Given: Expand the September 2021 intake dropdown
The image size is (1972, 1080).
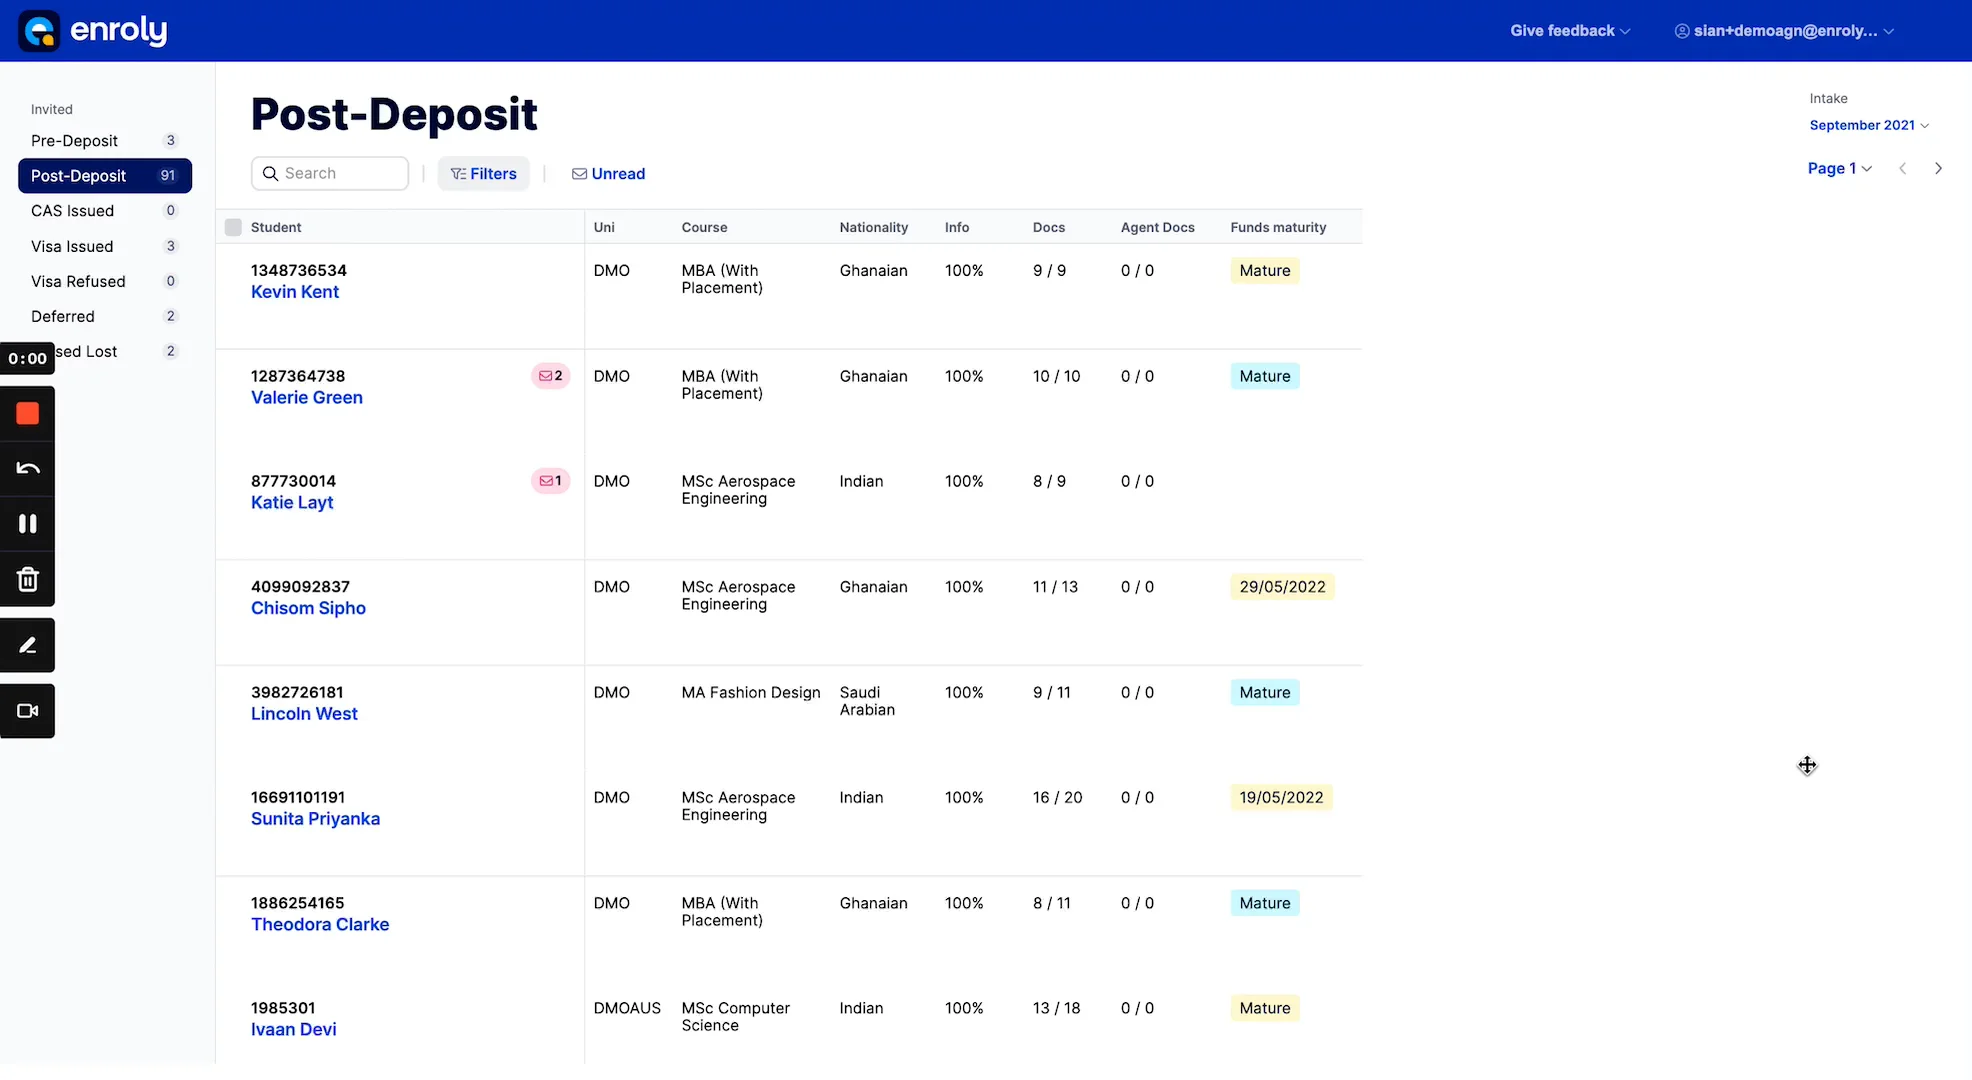Looking at the screenshot, I should [x=1868, y=125].
